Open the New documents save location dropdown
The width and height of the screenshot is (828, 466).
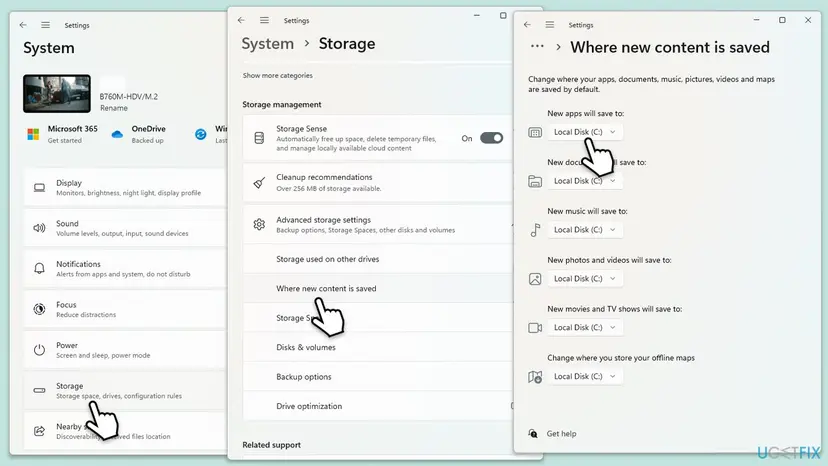pos(585,181)
